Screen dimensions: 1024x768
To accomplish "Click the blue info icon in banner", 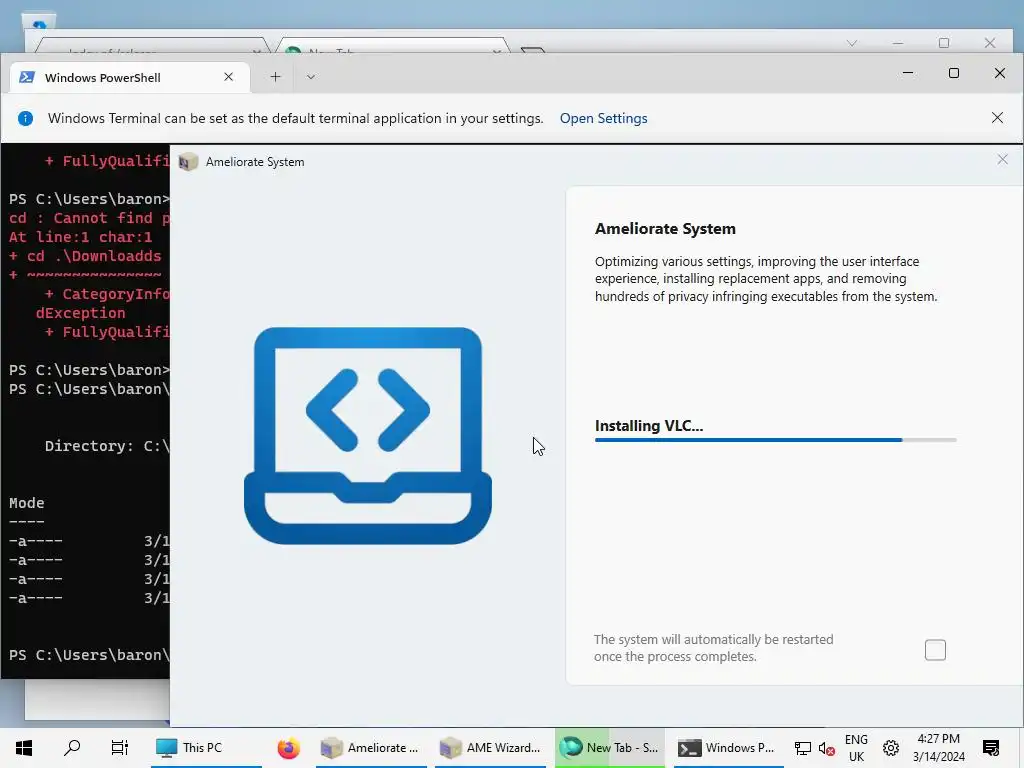I will (25, 118).
